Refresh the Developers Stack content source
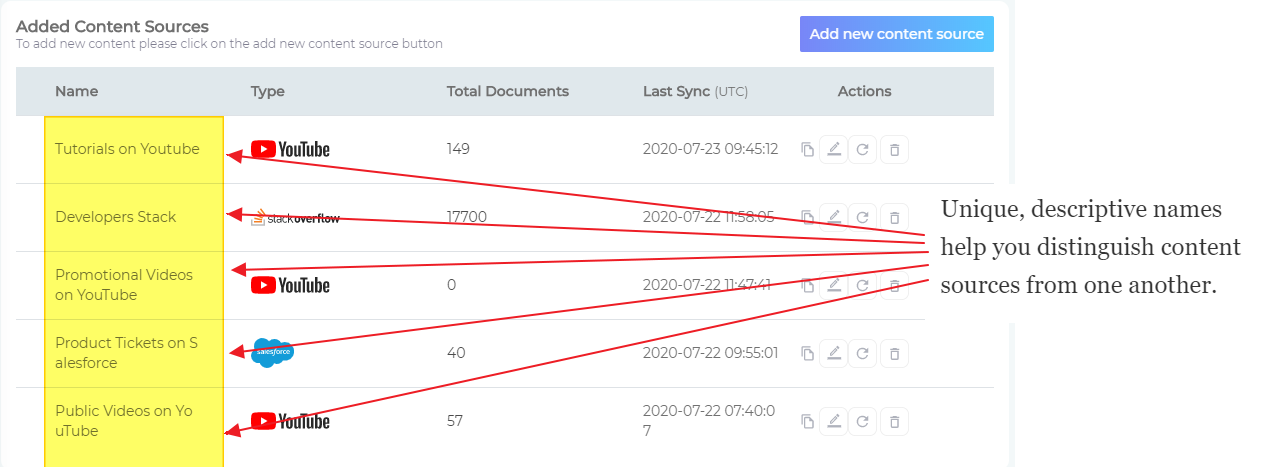Viewport: 1261px width, 467px height. tap(862, 216)
